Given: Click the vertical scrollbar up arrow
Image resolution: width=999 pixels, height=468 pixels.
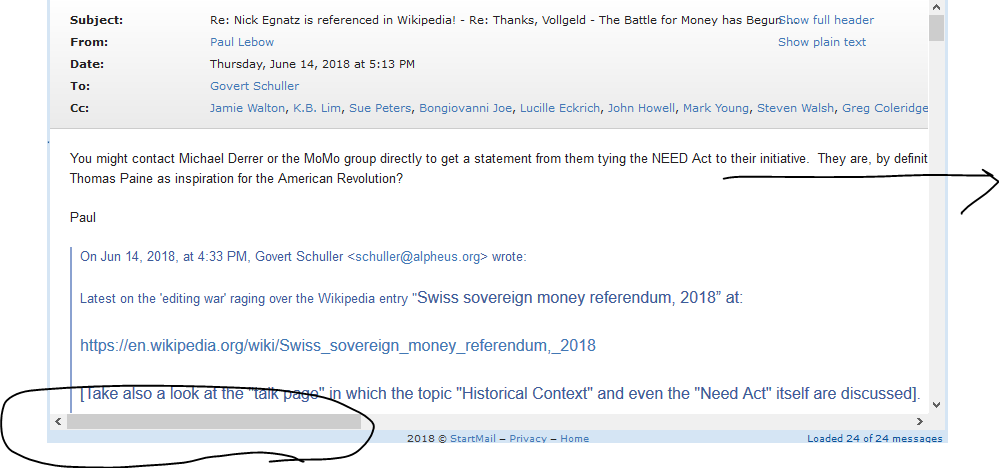Looking at the screenshot, I should (936, 6).
